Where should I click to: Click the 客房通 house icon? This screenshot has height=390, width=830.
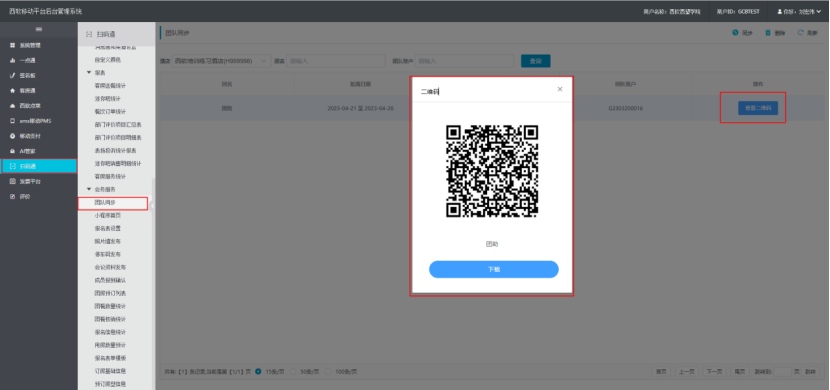click(12, 90)
